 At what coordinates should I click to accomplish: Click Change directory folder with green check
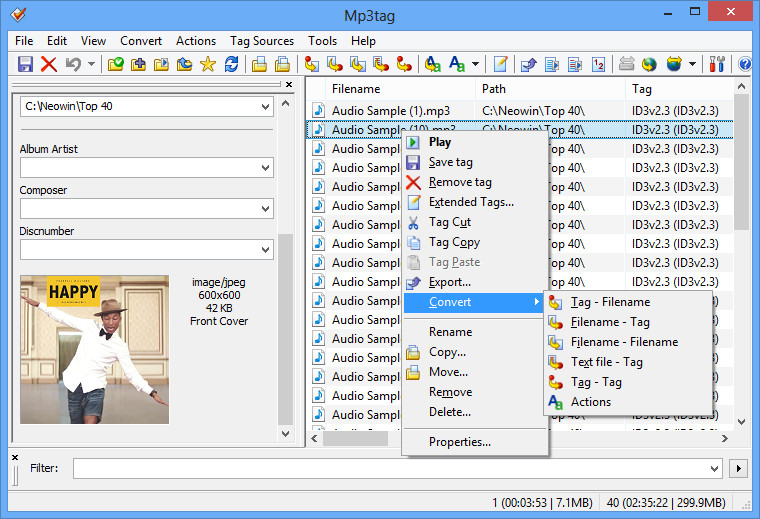pyautogui.click(x=115, y=64)
